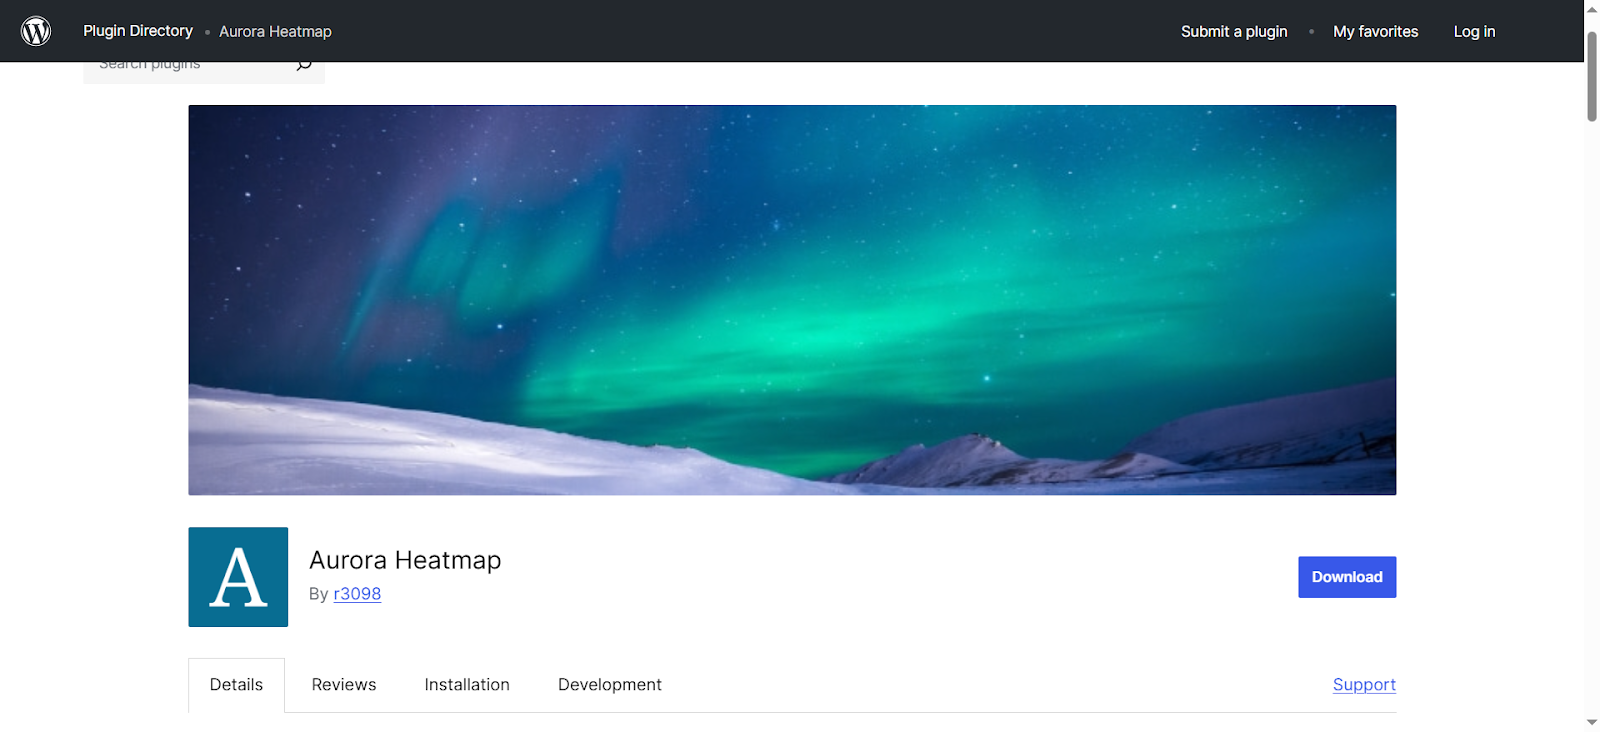Click the Download button
Viewport: 1600px width, 732px height.
click(1347, 577)
